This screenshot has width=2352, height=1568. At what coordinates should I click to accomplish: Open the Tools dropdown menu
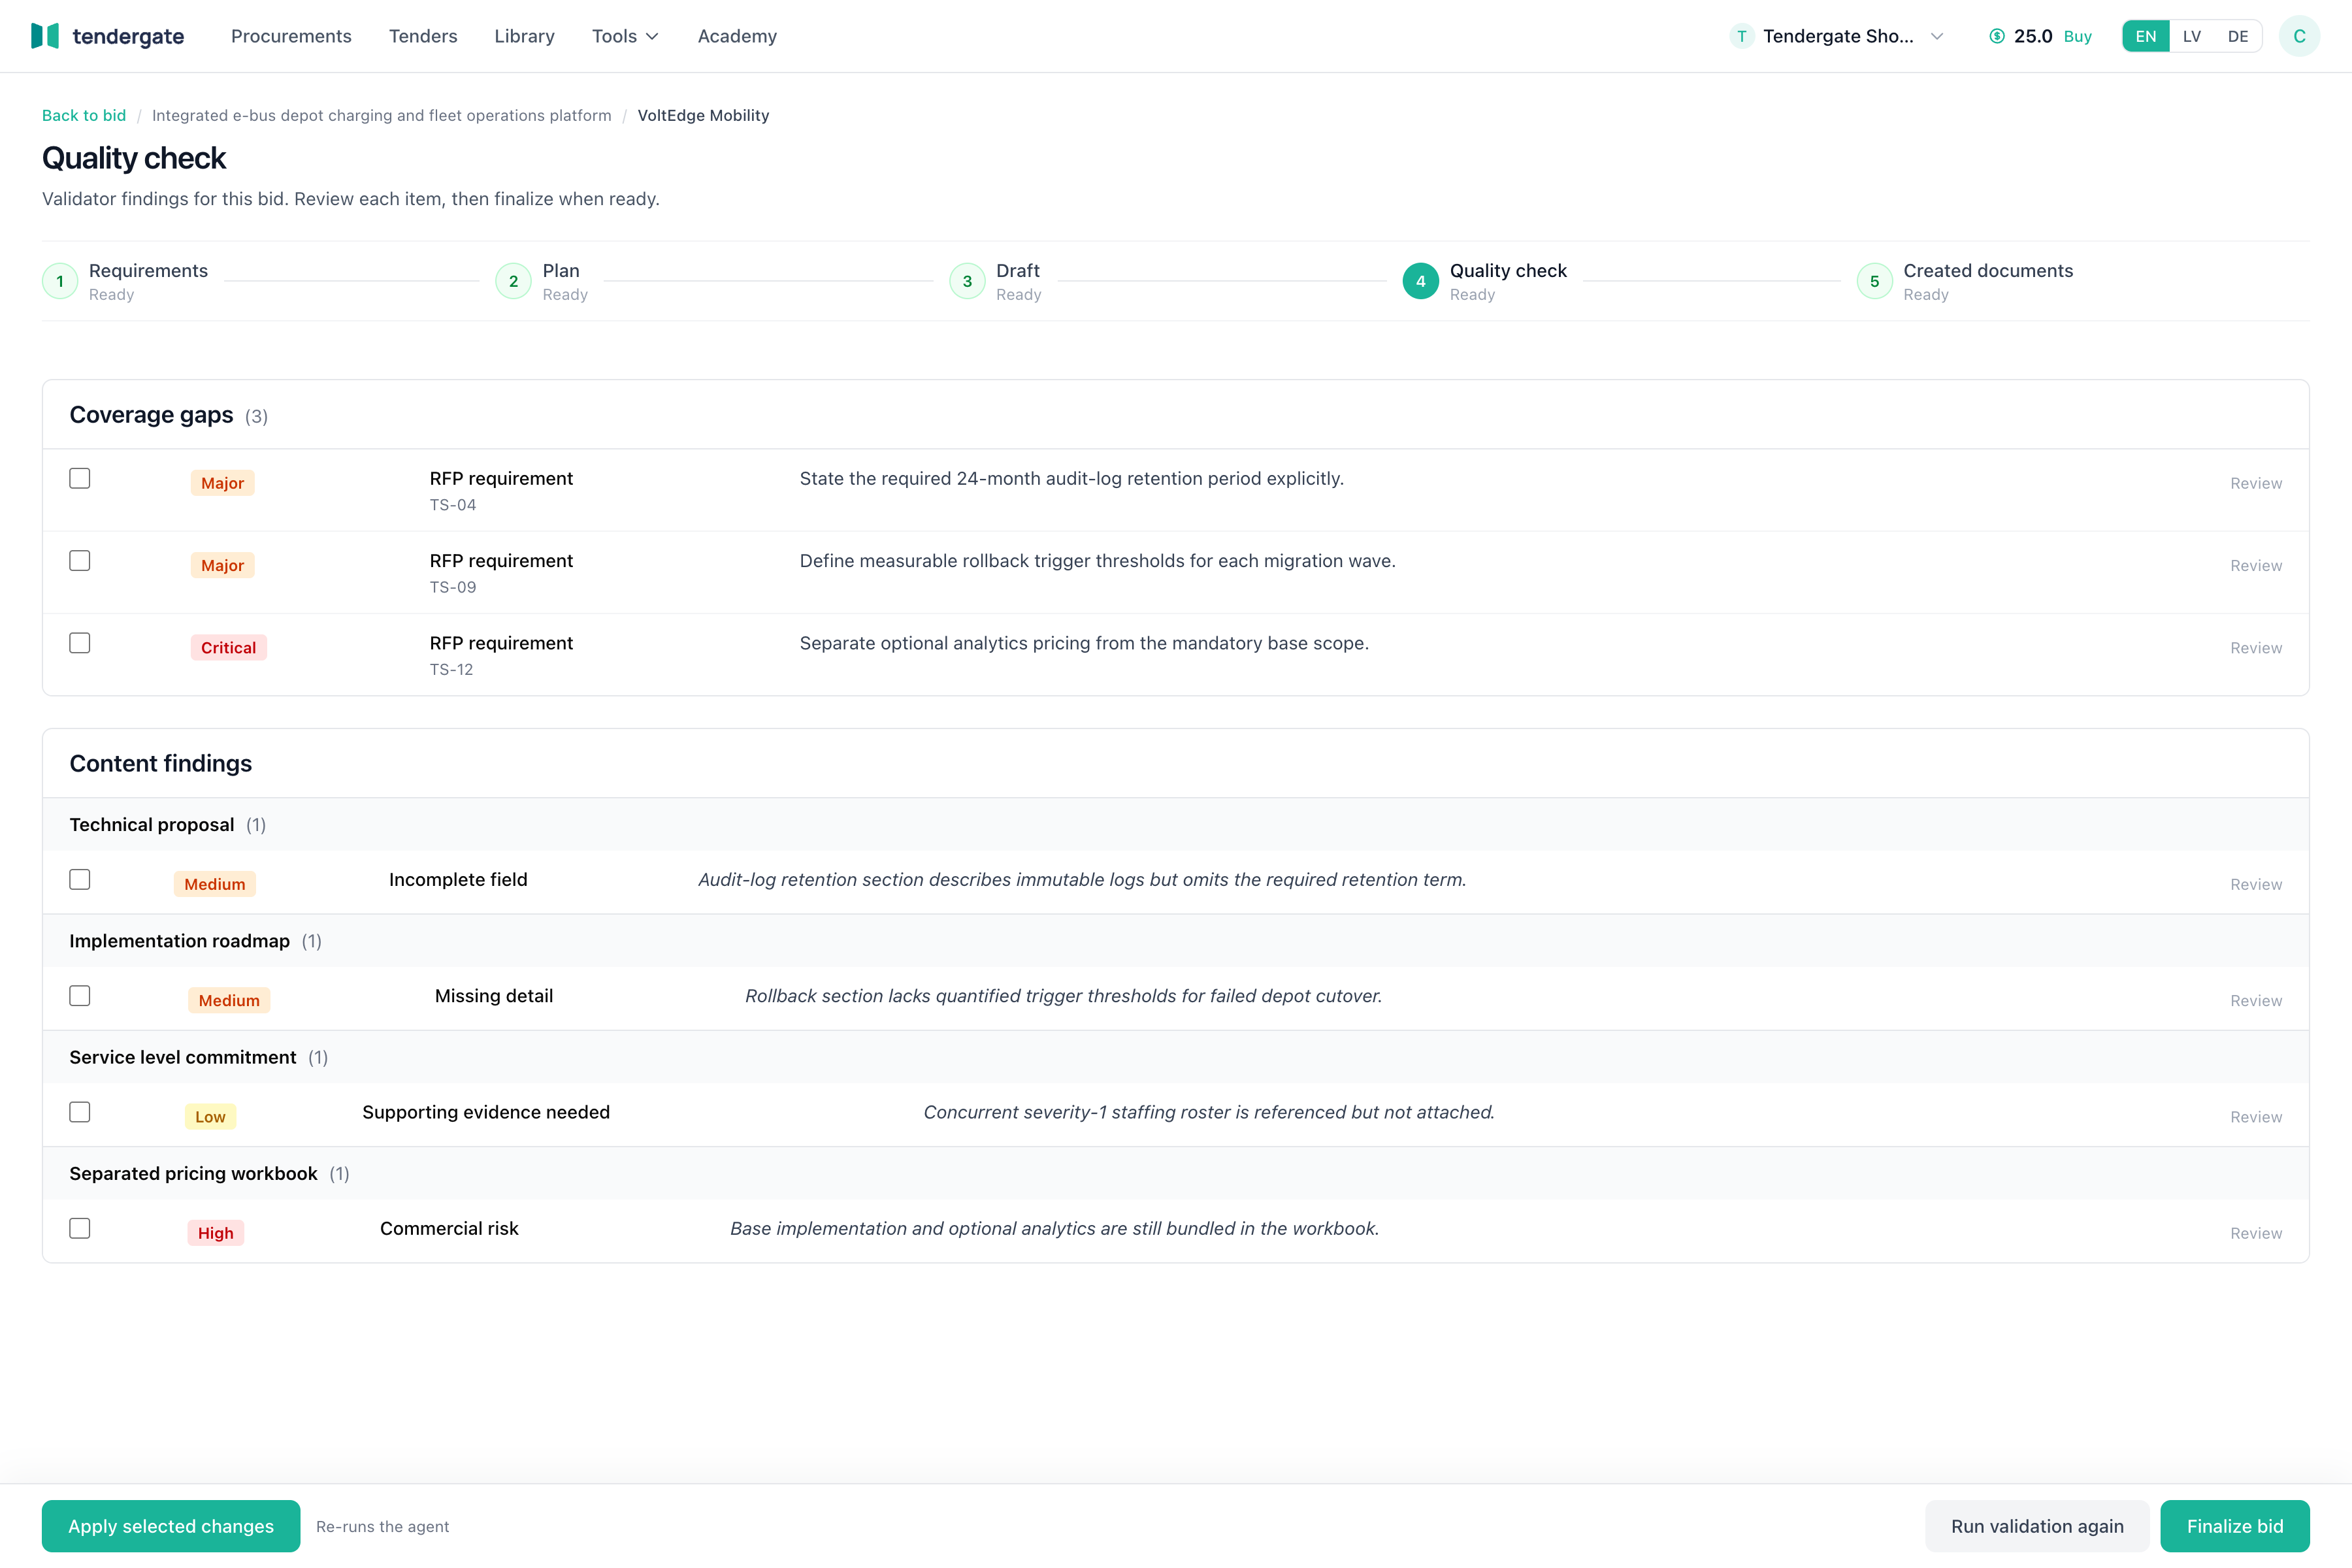coord(625,36)
